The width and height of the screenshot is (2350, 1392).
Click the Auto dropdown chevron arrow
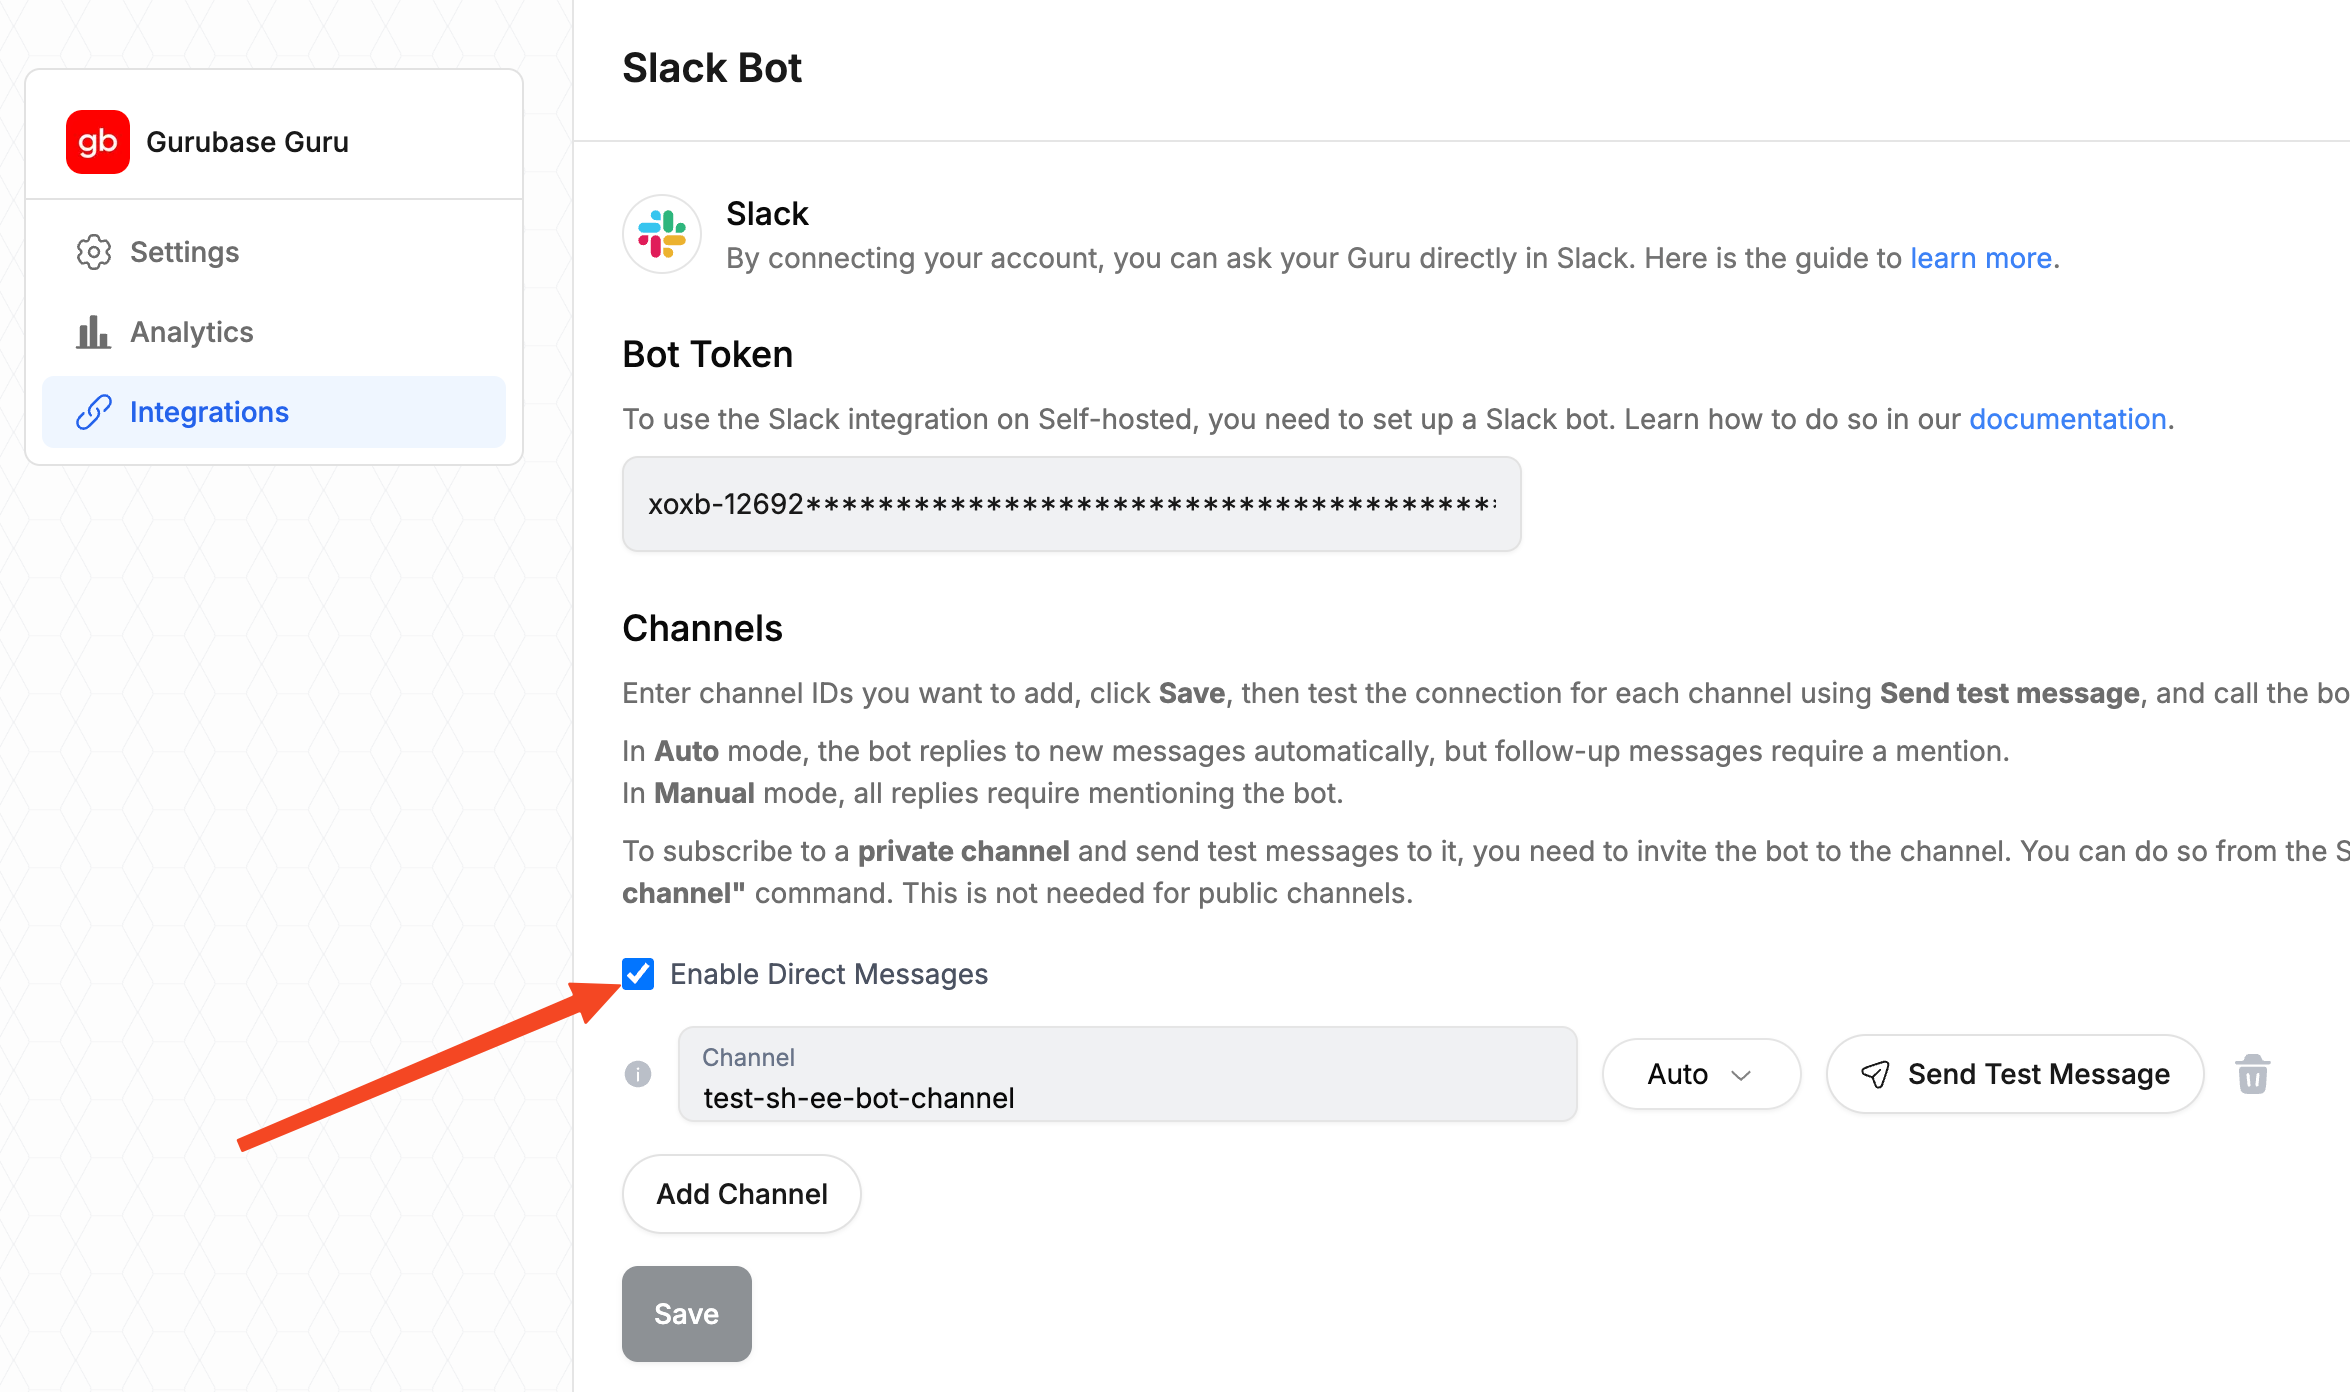pyautogui.click(x=1741, y=1075)
